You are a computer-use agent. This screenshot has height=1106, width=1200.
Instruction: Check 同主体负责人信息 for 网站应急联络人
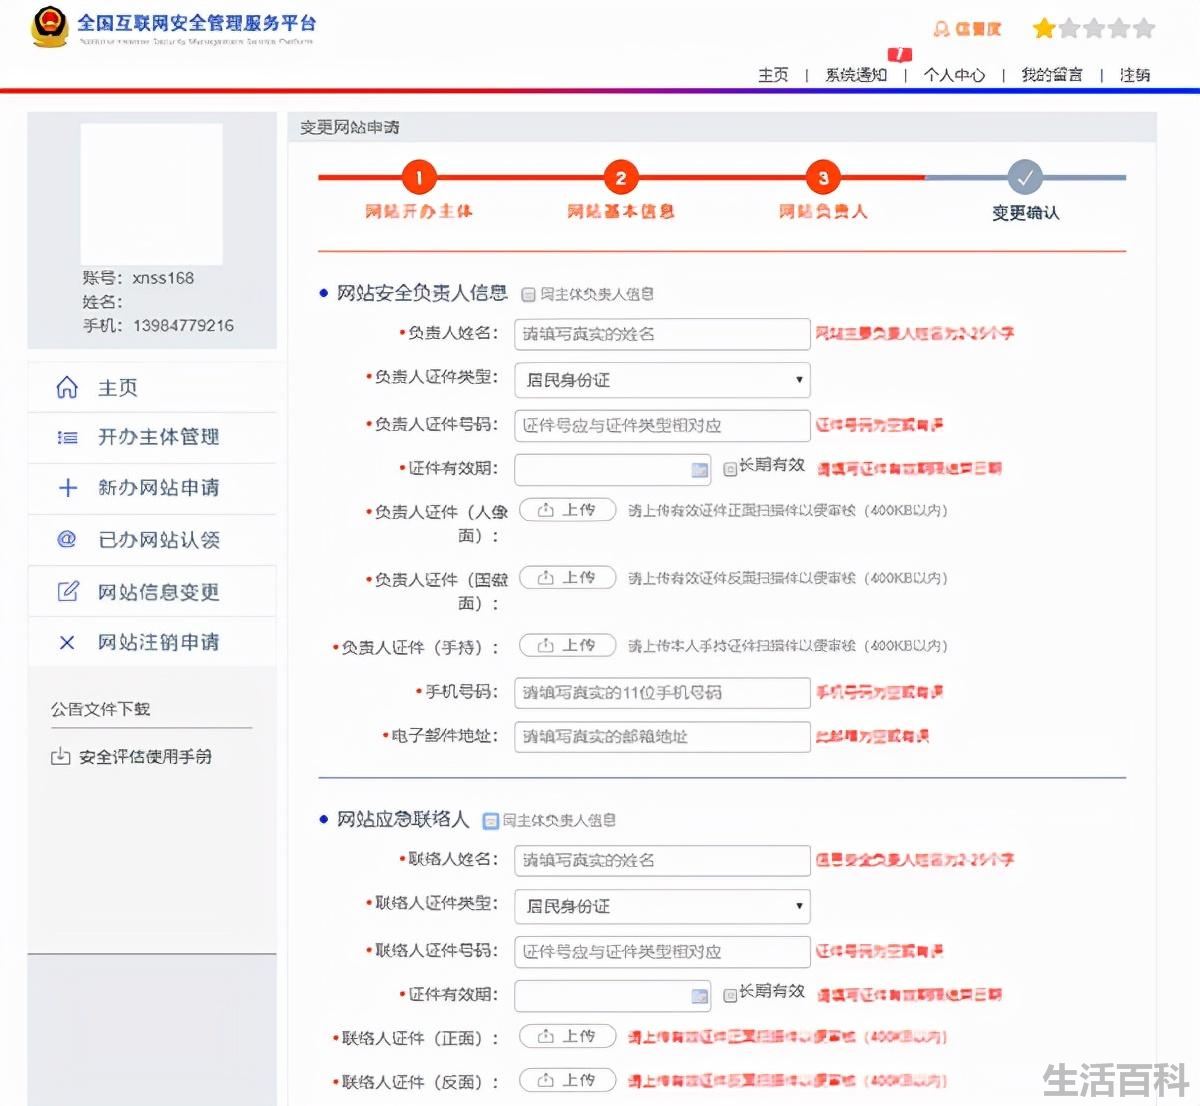(490, 821)
